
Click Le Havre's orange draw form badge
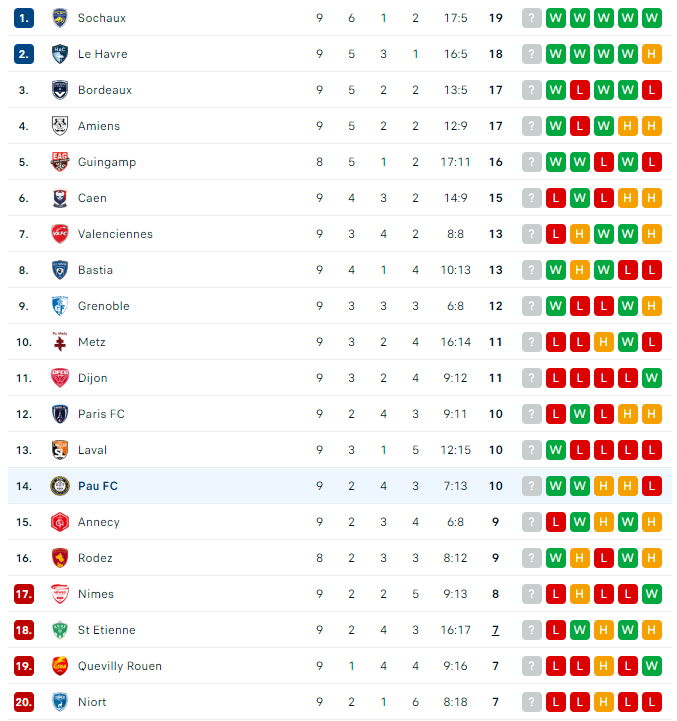click(x=652, y=54)
